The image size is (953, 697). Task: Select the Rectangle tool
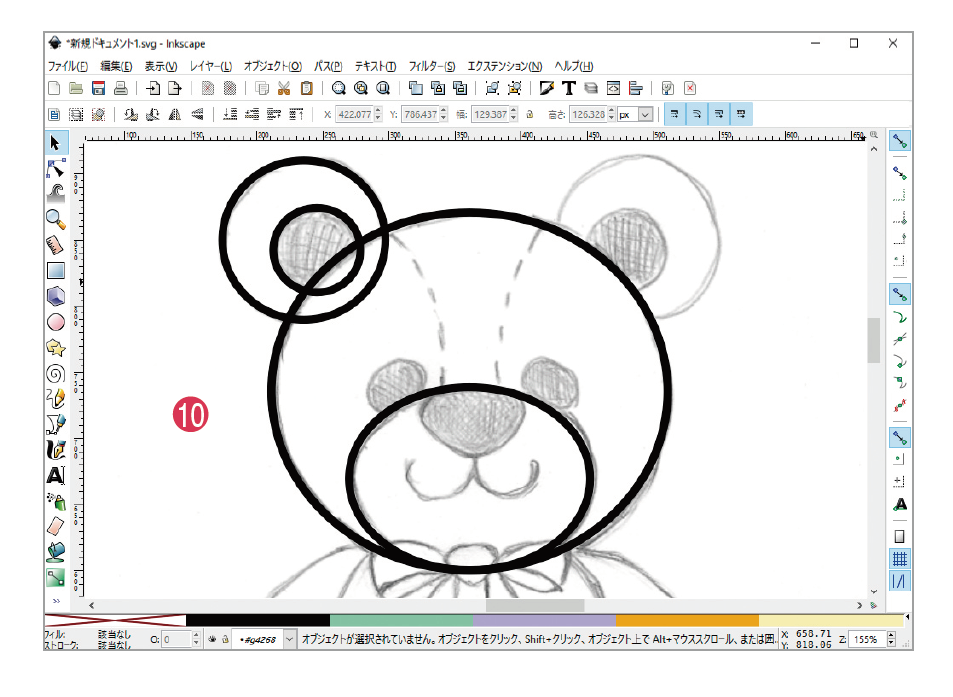55,270
